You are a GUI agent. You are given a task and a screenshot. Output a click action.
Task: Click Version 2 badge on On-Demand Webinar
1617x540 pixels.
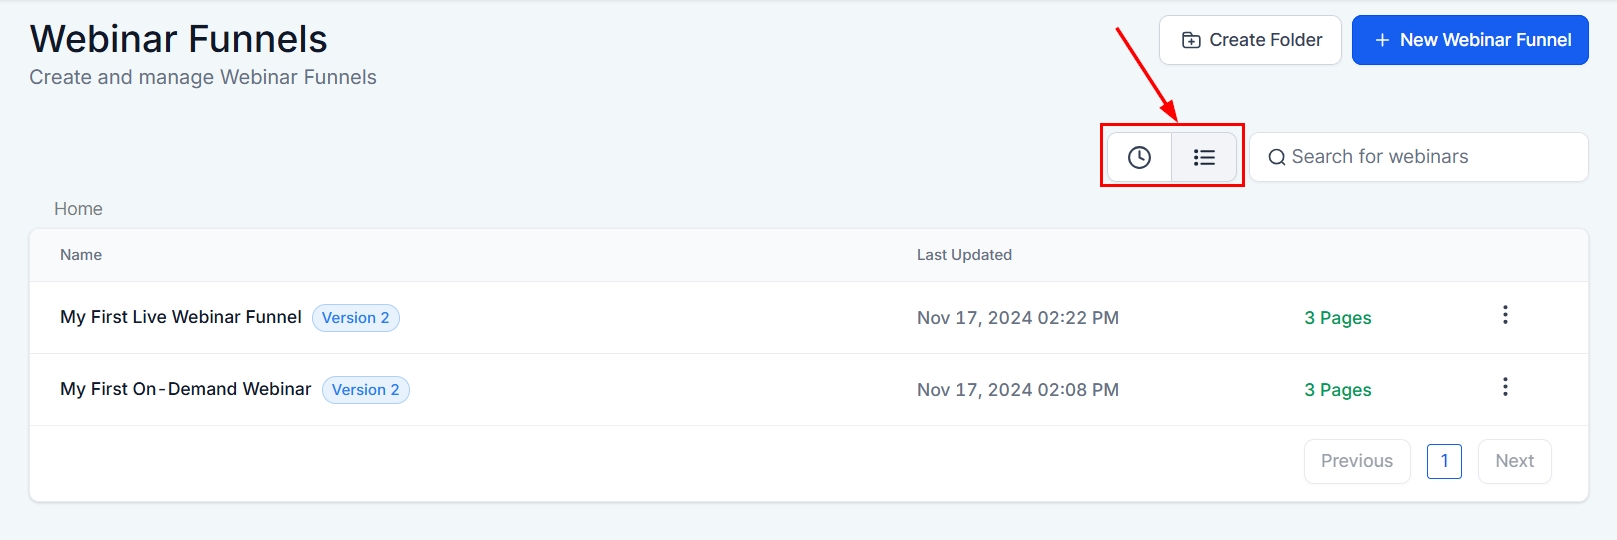click(366, 390)
